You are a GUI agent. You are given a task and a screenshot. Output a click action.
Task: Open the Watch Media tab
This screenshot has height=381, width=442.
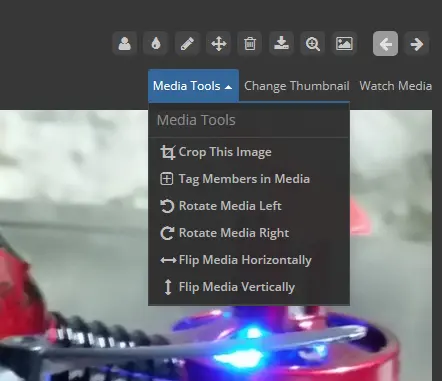395,86
